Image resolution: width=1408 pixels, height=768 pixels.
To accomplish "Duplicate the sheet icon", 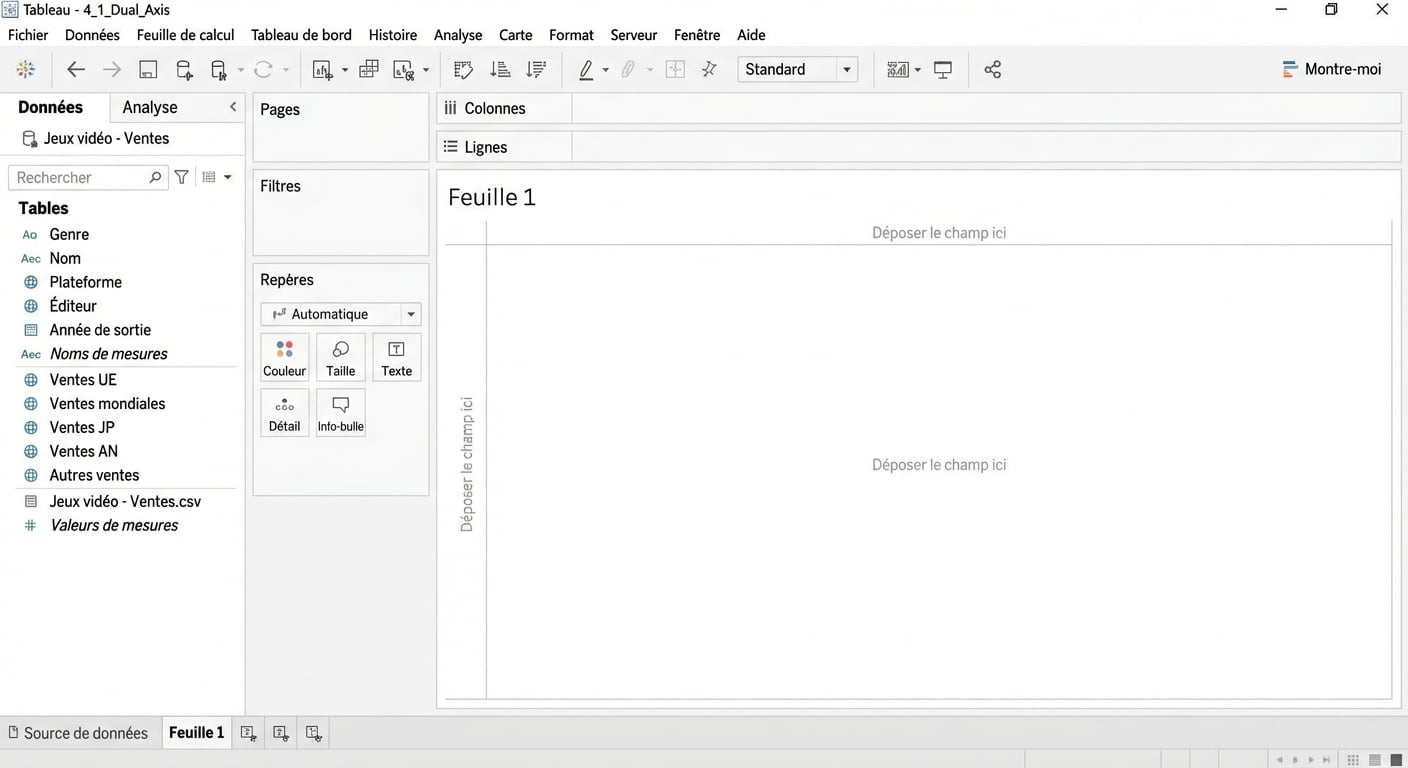I will pyautogui.click(x=369, y=69).
